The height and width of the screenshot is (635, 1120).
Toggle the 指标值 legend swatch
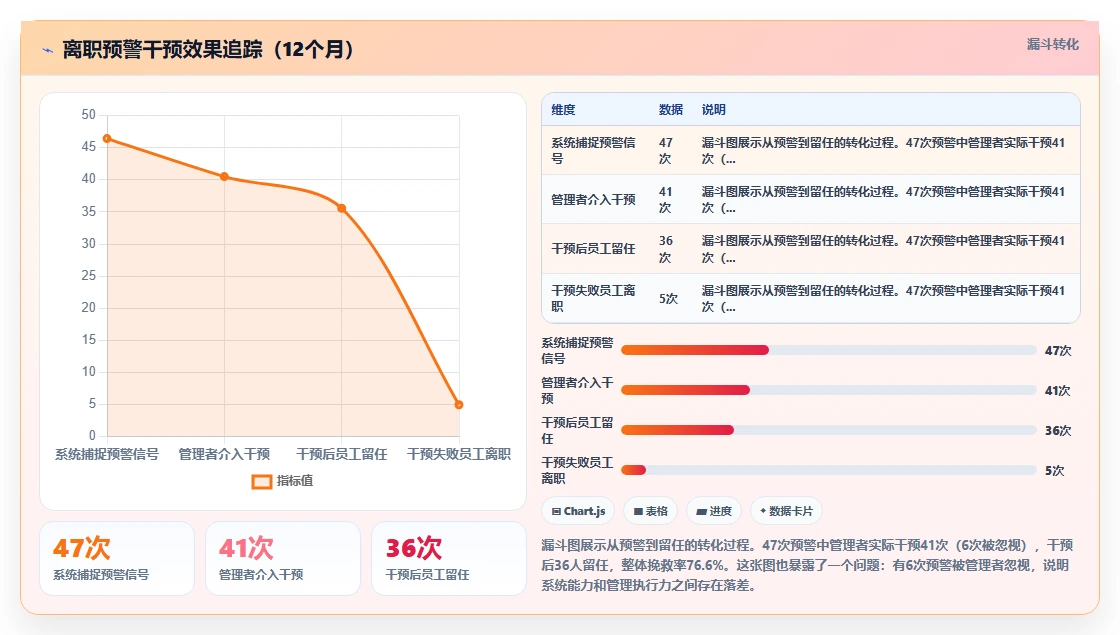coord(261,481)
